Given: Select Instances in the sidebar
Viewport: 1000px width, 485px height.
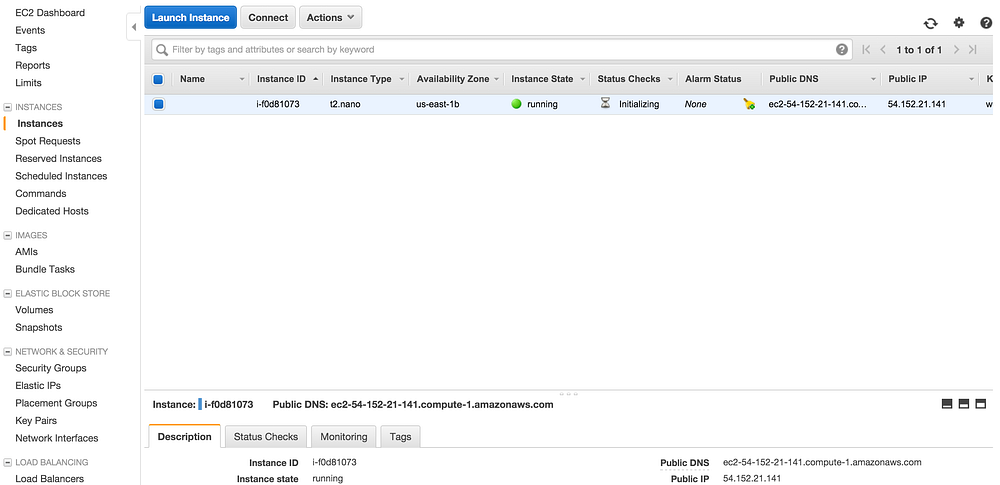Looking at the screenshot, I should pos(40,124).
